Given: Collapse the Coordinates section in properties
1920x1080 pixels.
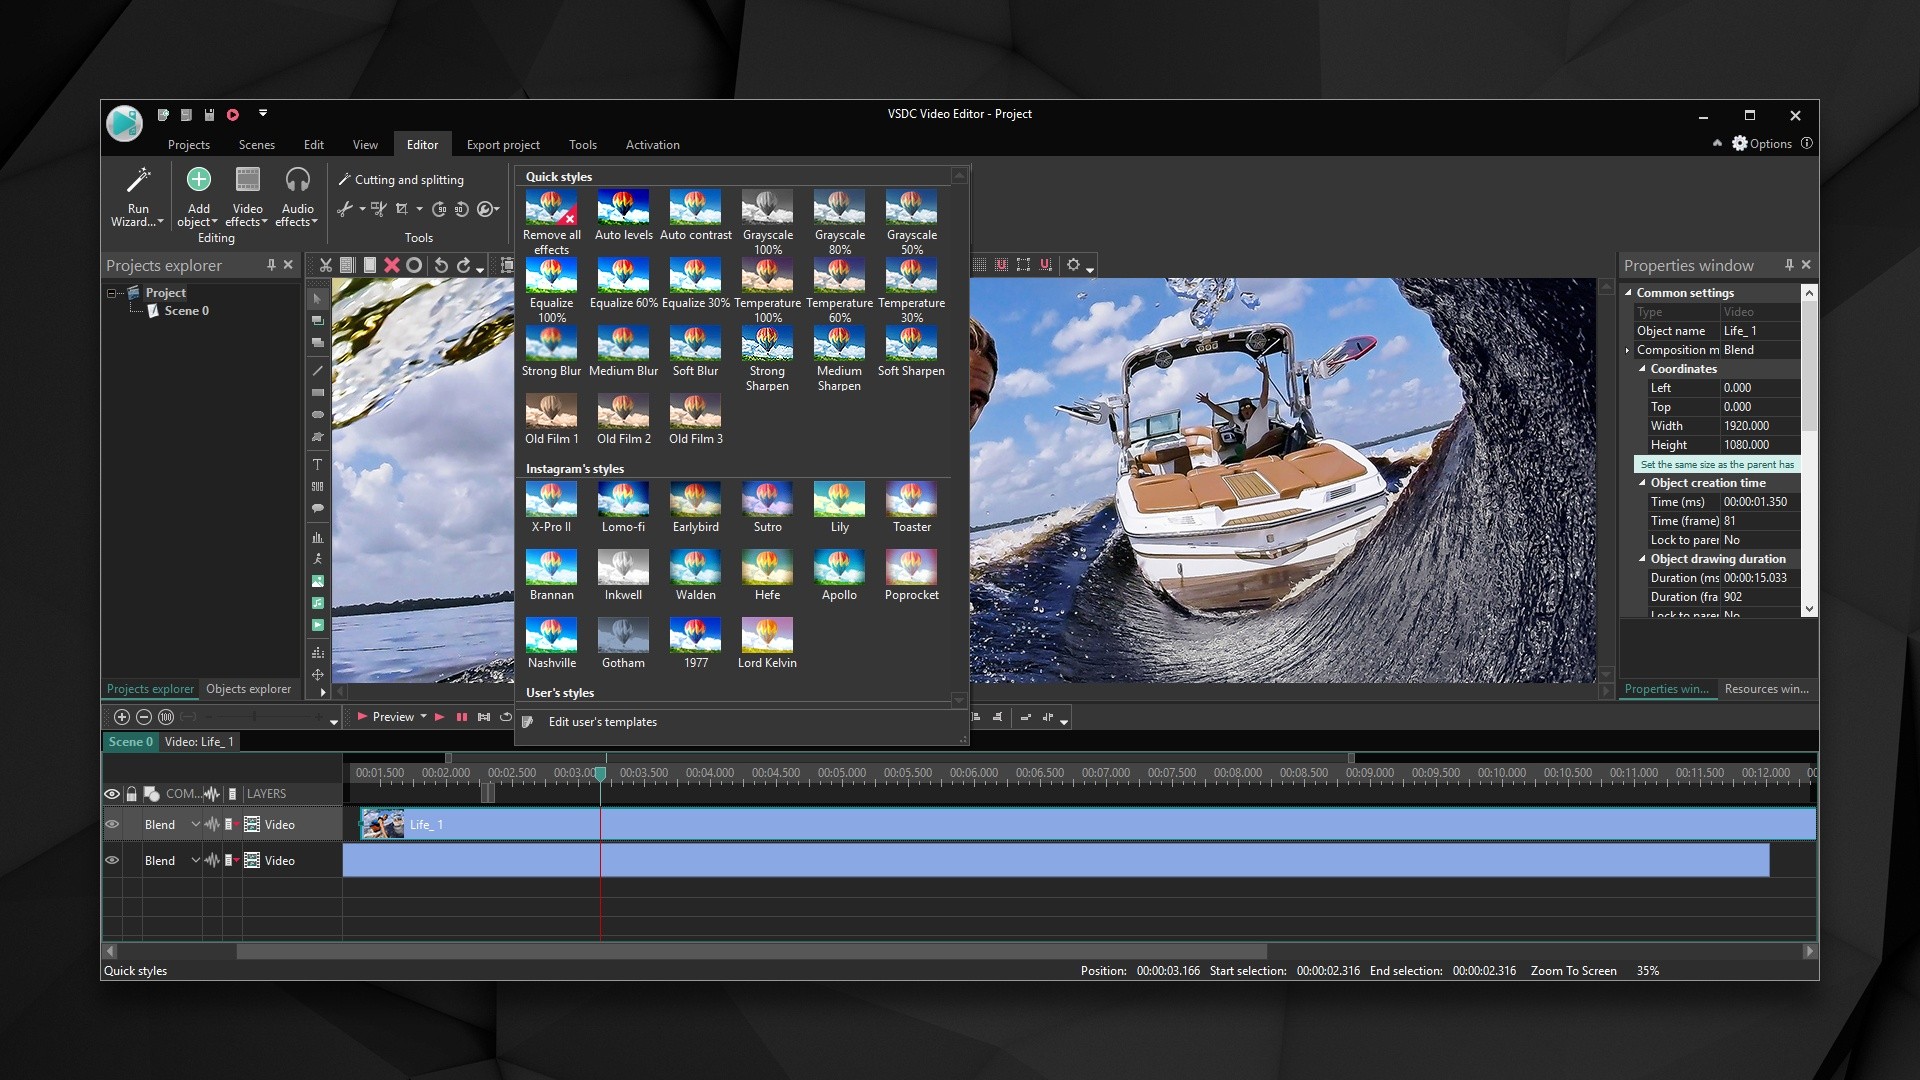Looking at the screenshot, I should point(1642,369).
